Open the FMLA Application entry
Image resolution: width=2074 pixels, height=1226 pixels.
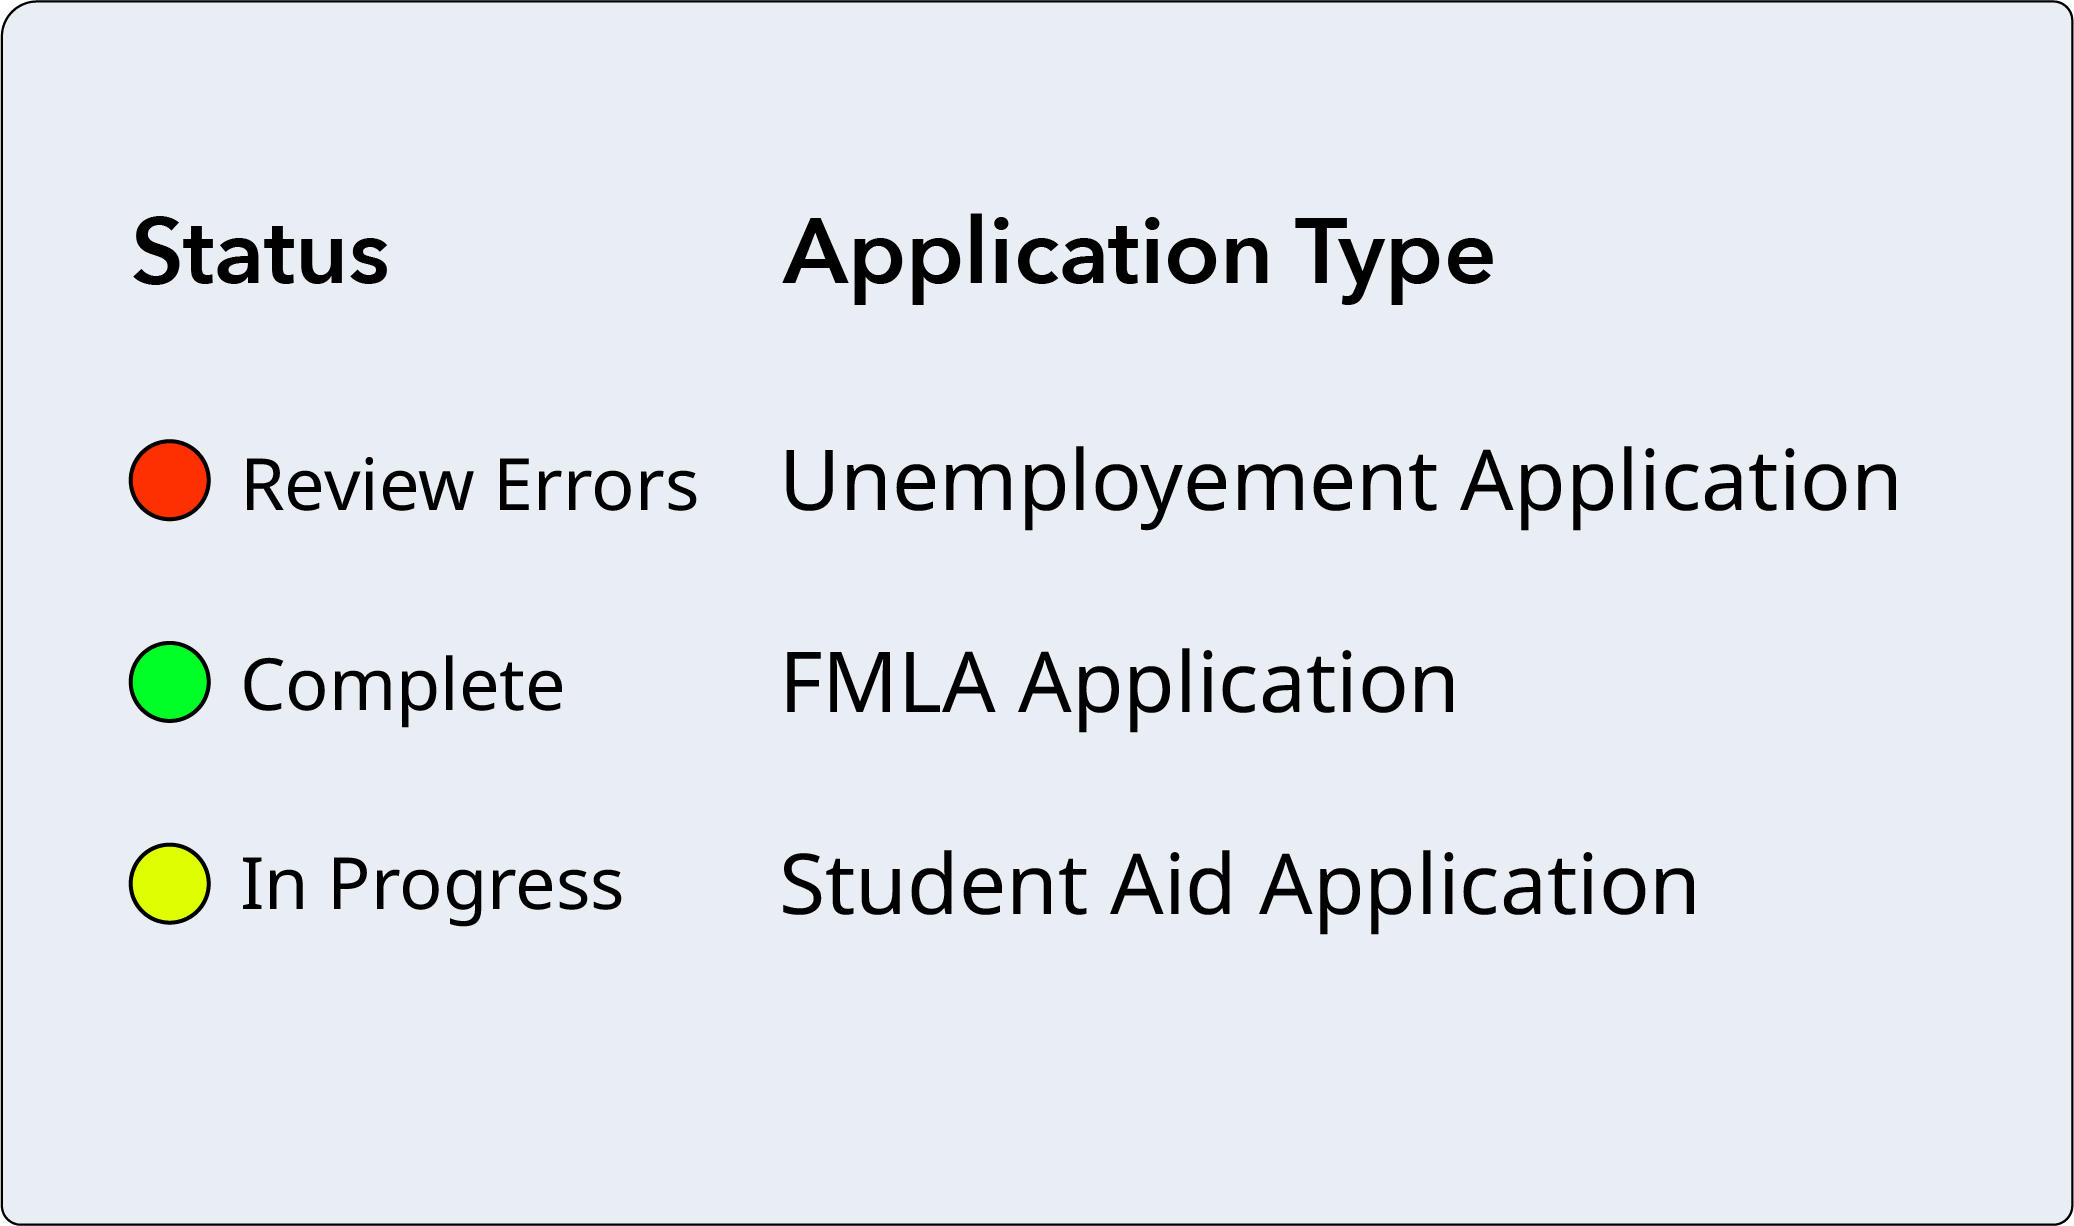1118,684
